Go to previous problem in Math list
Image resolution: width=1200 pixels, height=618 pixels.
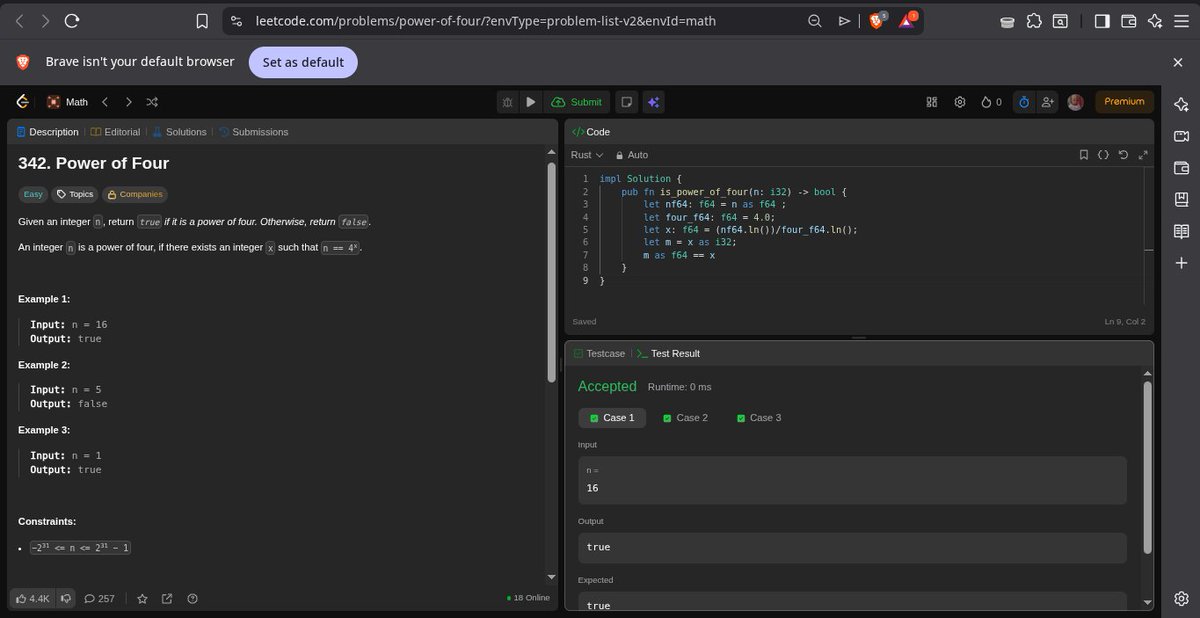105,102
